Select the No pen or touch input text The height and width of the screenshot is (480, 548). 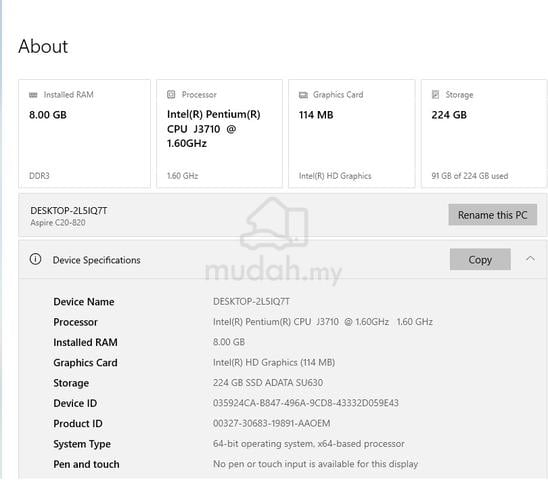pos(316,464)
